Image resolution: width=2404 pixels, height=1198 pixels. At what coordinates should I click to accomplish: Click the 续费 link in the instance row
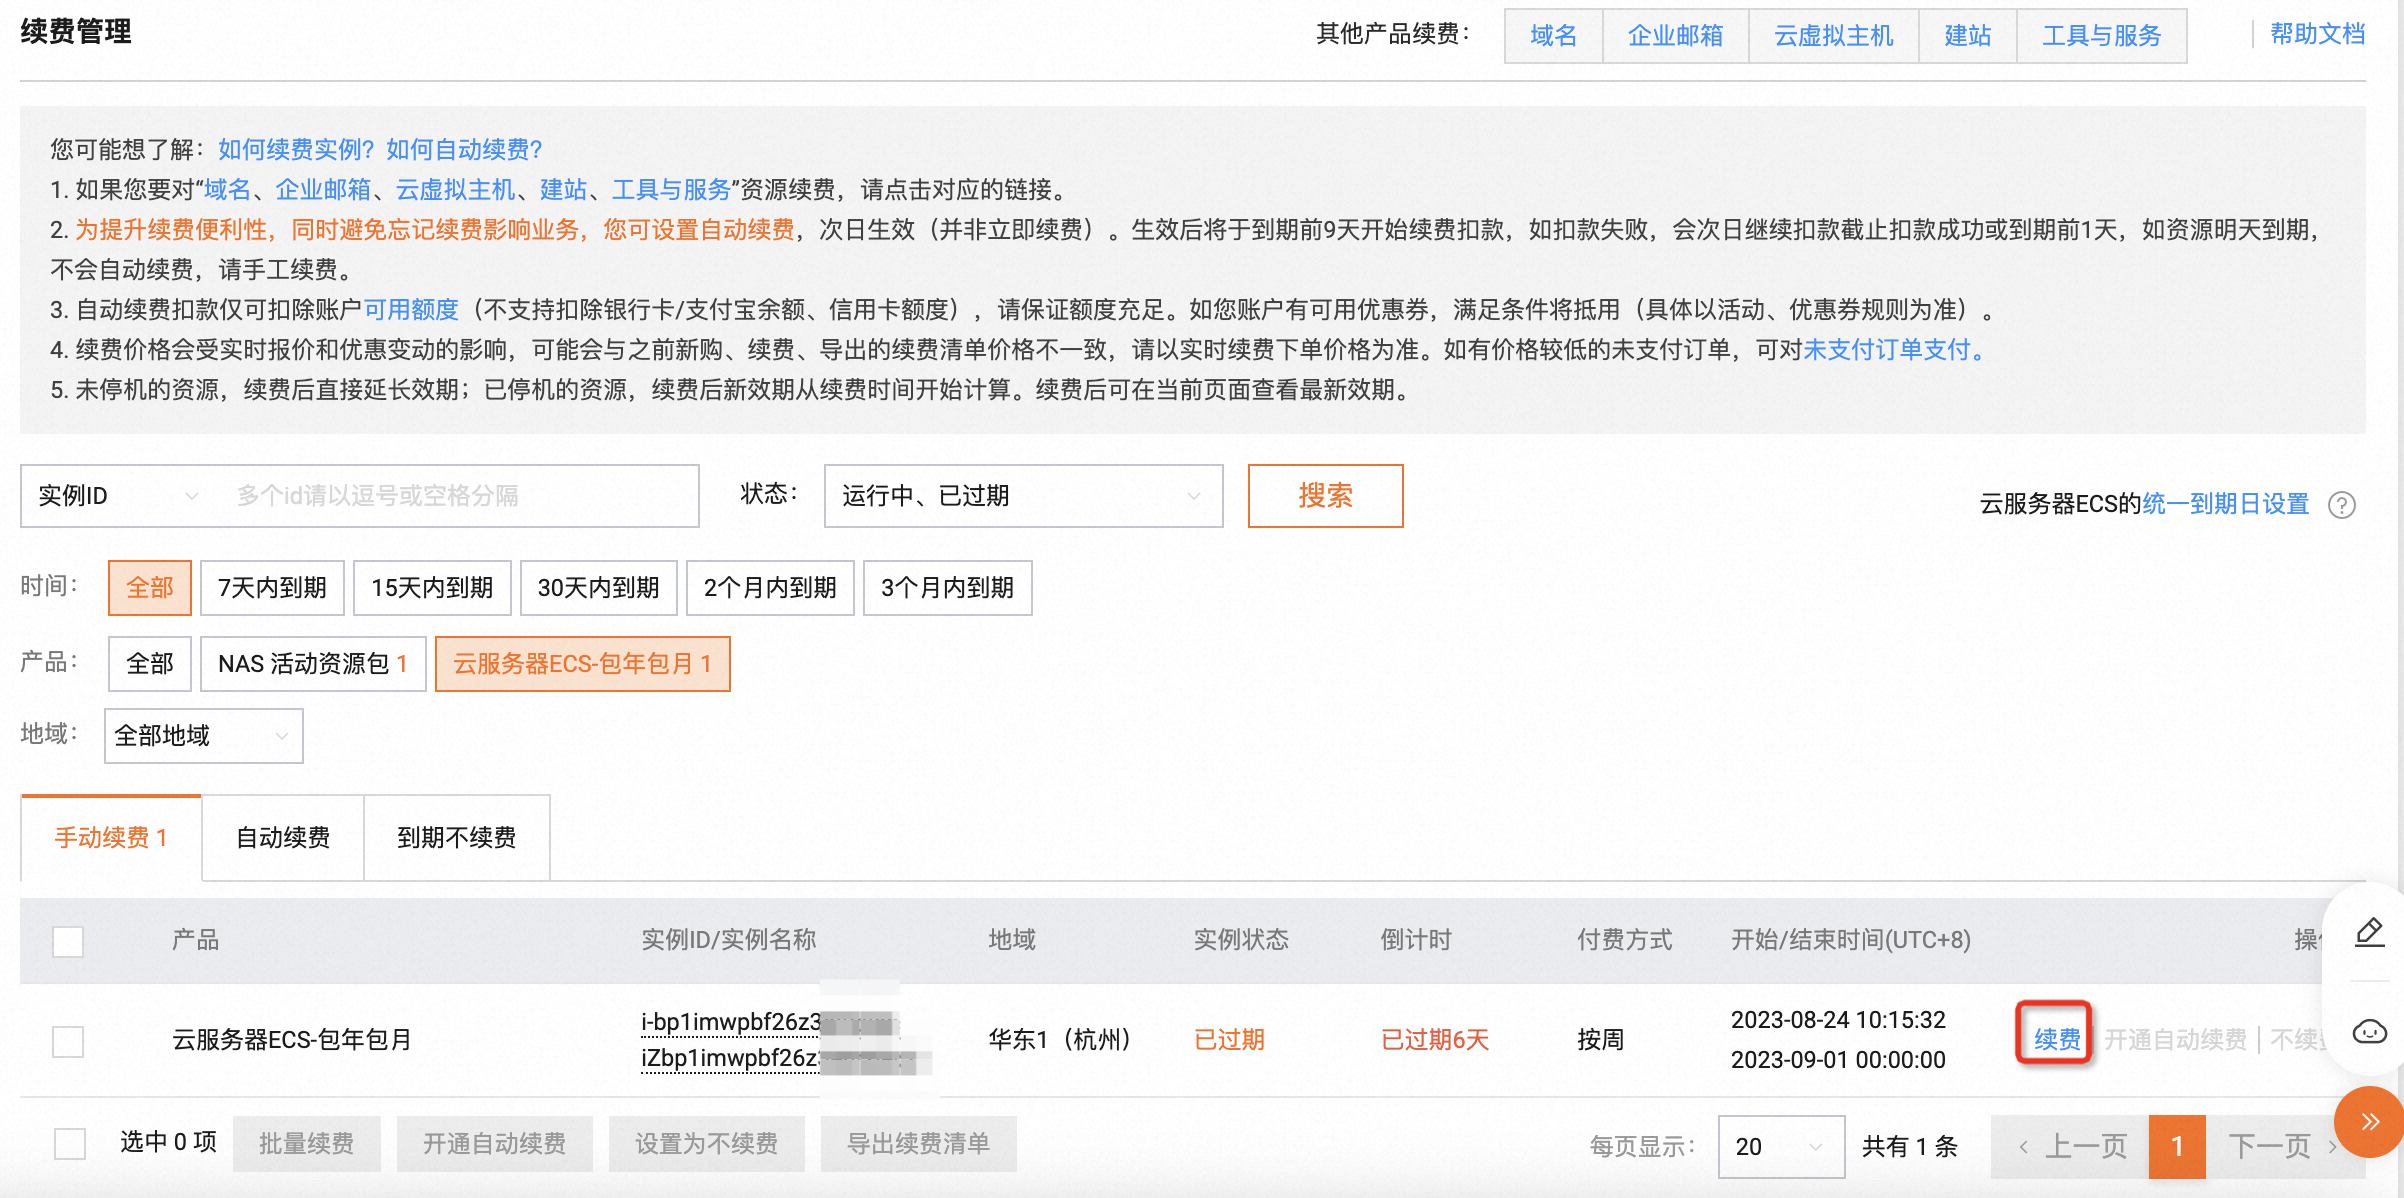[2056, 1040]
